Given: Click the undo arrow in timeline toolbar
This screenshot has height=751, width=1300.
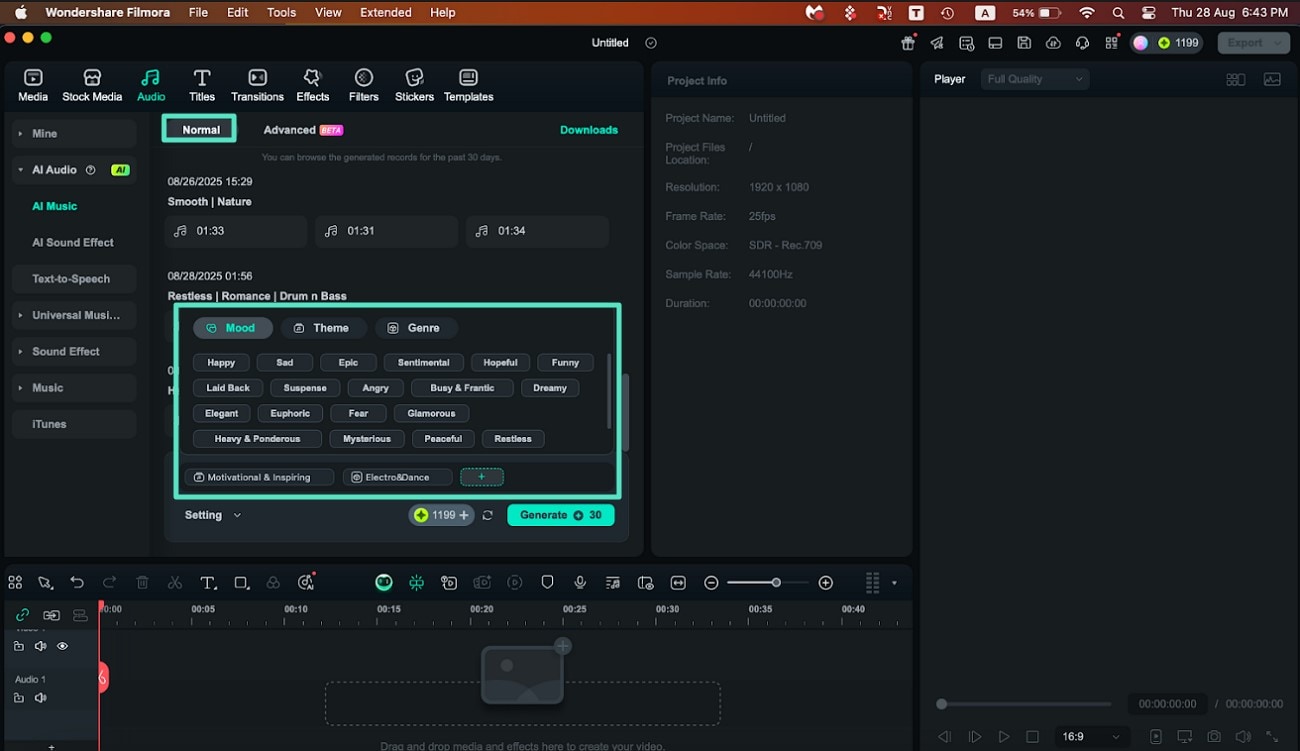Looking at the screenshot, I should pos(77,583).
